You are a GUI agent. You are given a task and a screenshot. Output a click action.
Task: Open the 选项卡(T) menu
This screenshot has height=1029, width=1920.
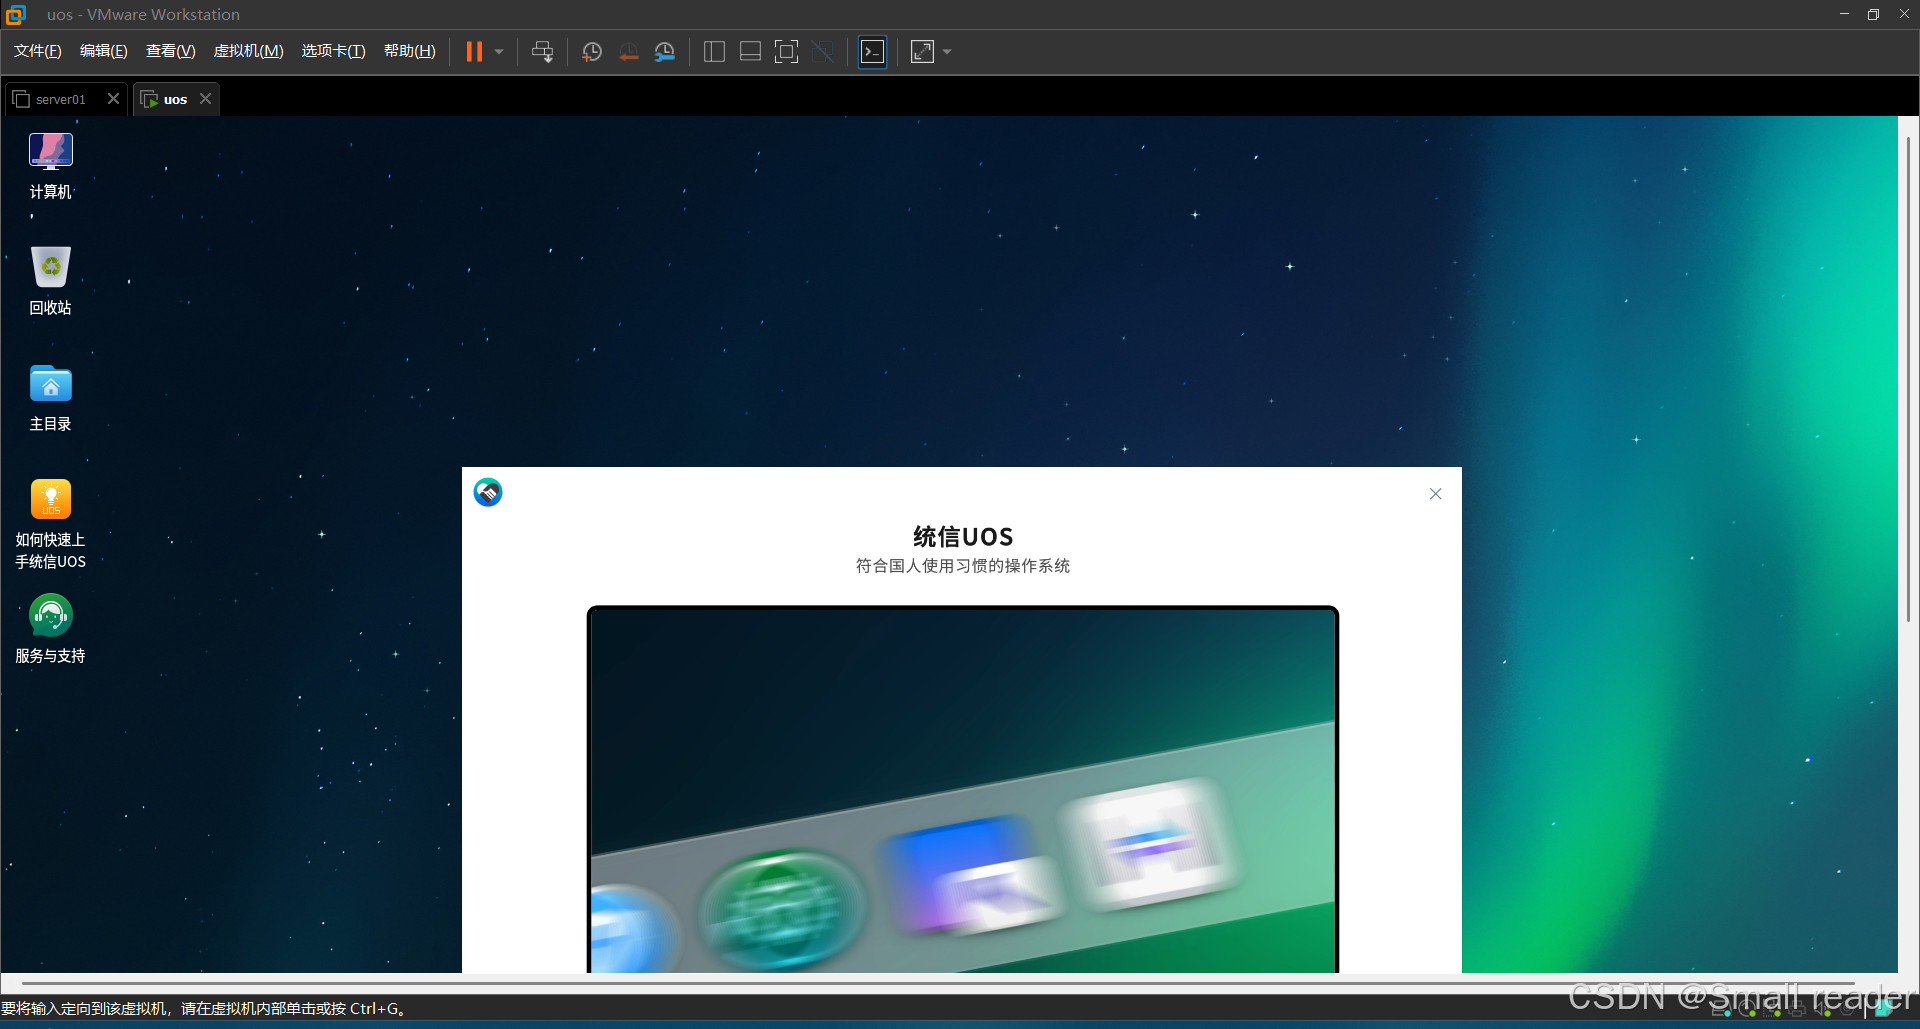point(334,51)
